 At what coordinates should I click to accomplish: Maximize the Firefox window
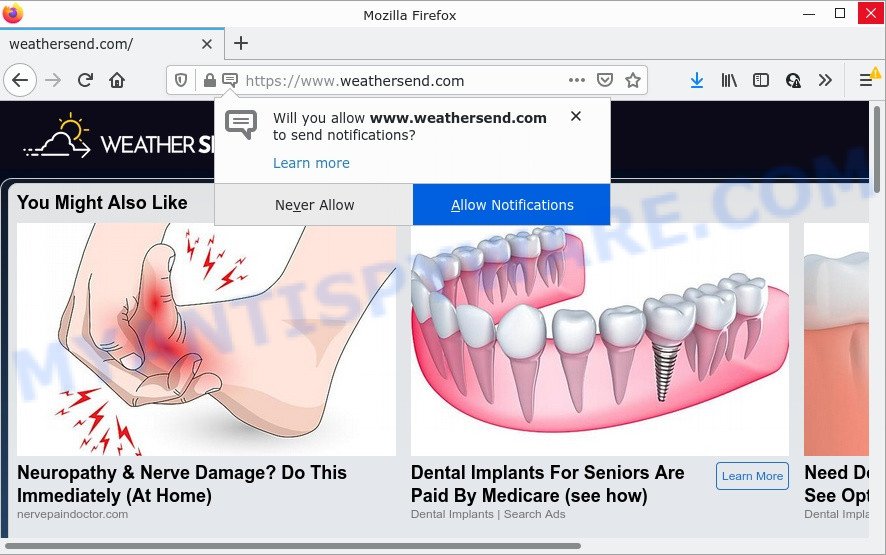pos(840,13)
